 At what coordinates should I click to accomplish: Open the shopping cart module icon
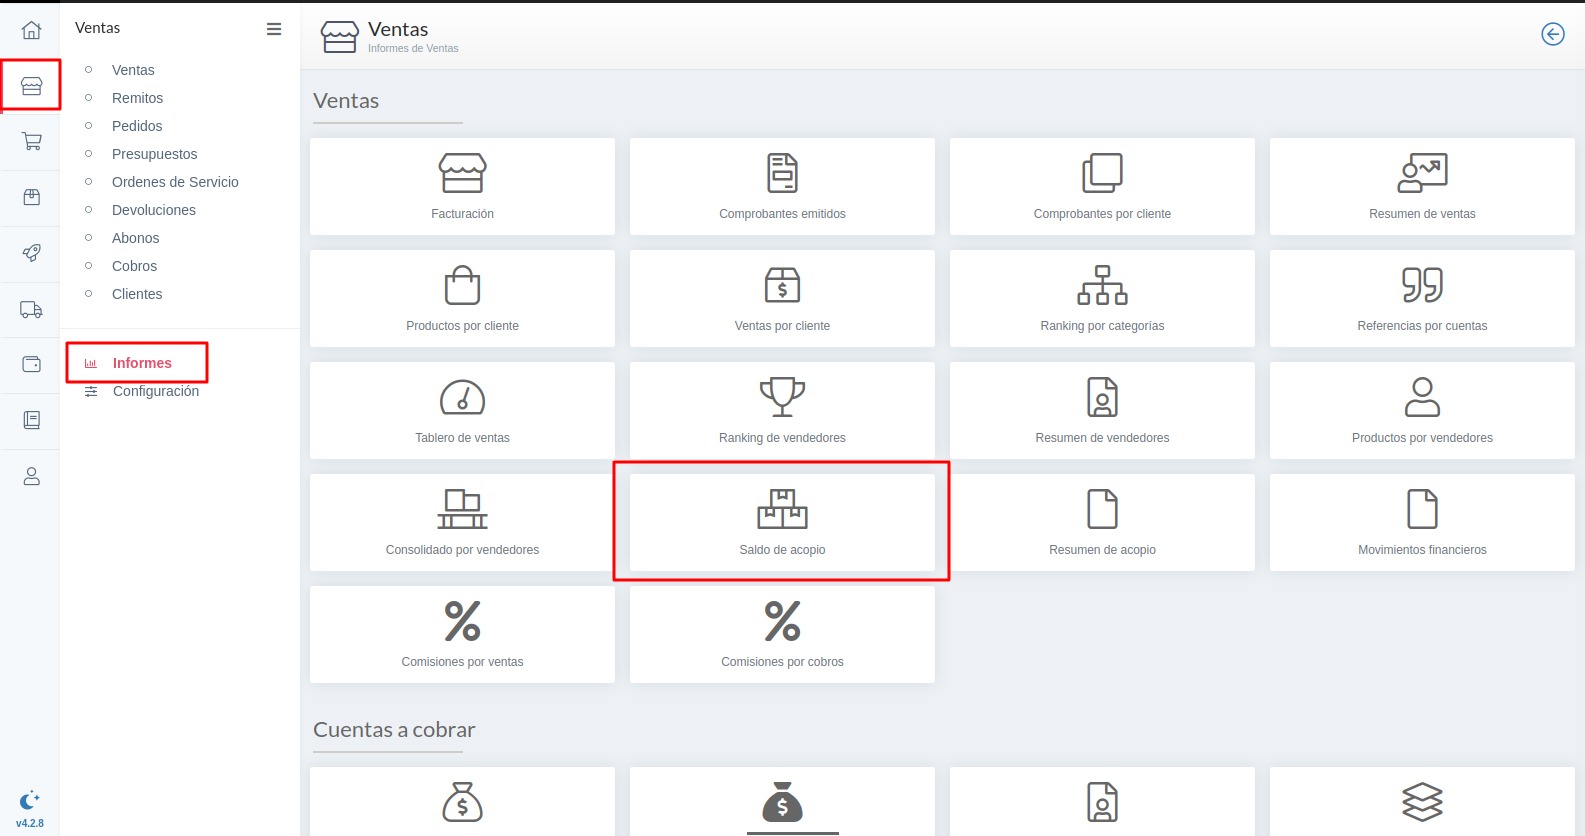pos(31,142)
